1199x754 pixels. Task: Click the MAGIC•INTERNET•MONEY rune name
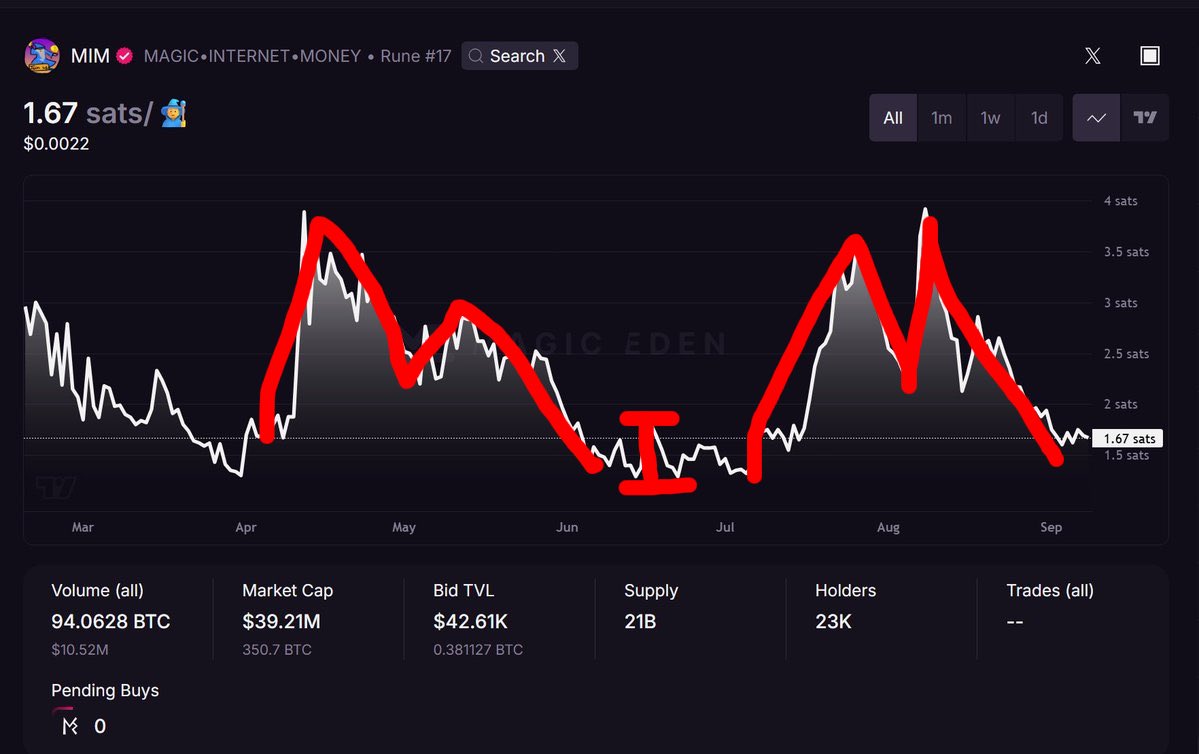click(252, 56)
